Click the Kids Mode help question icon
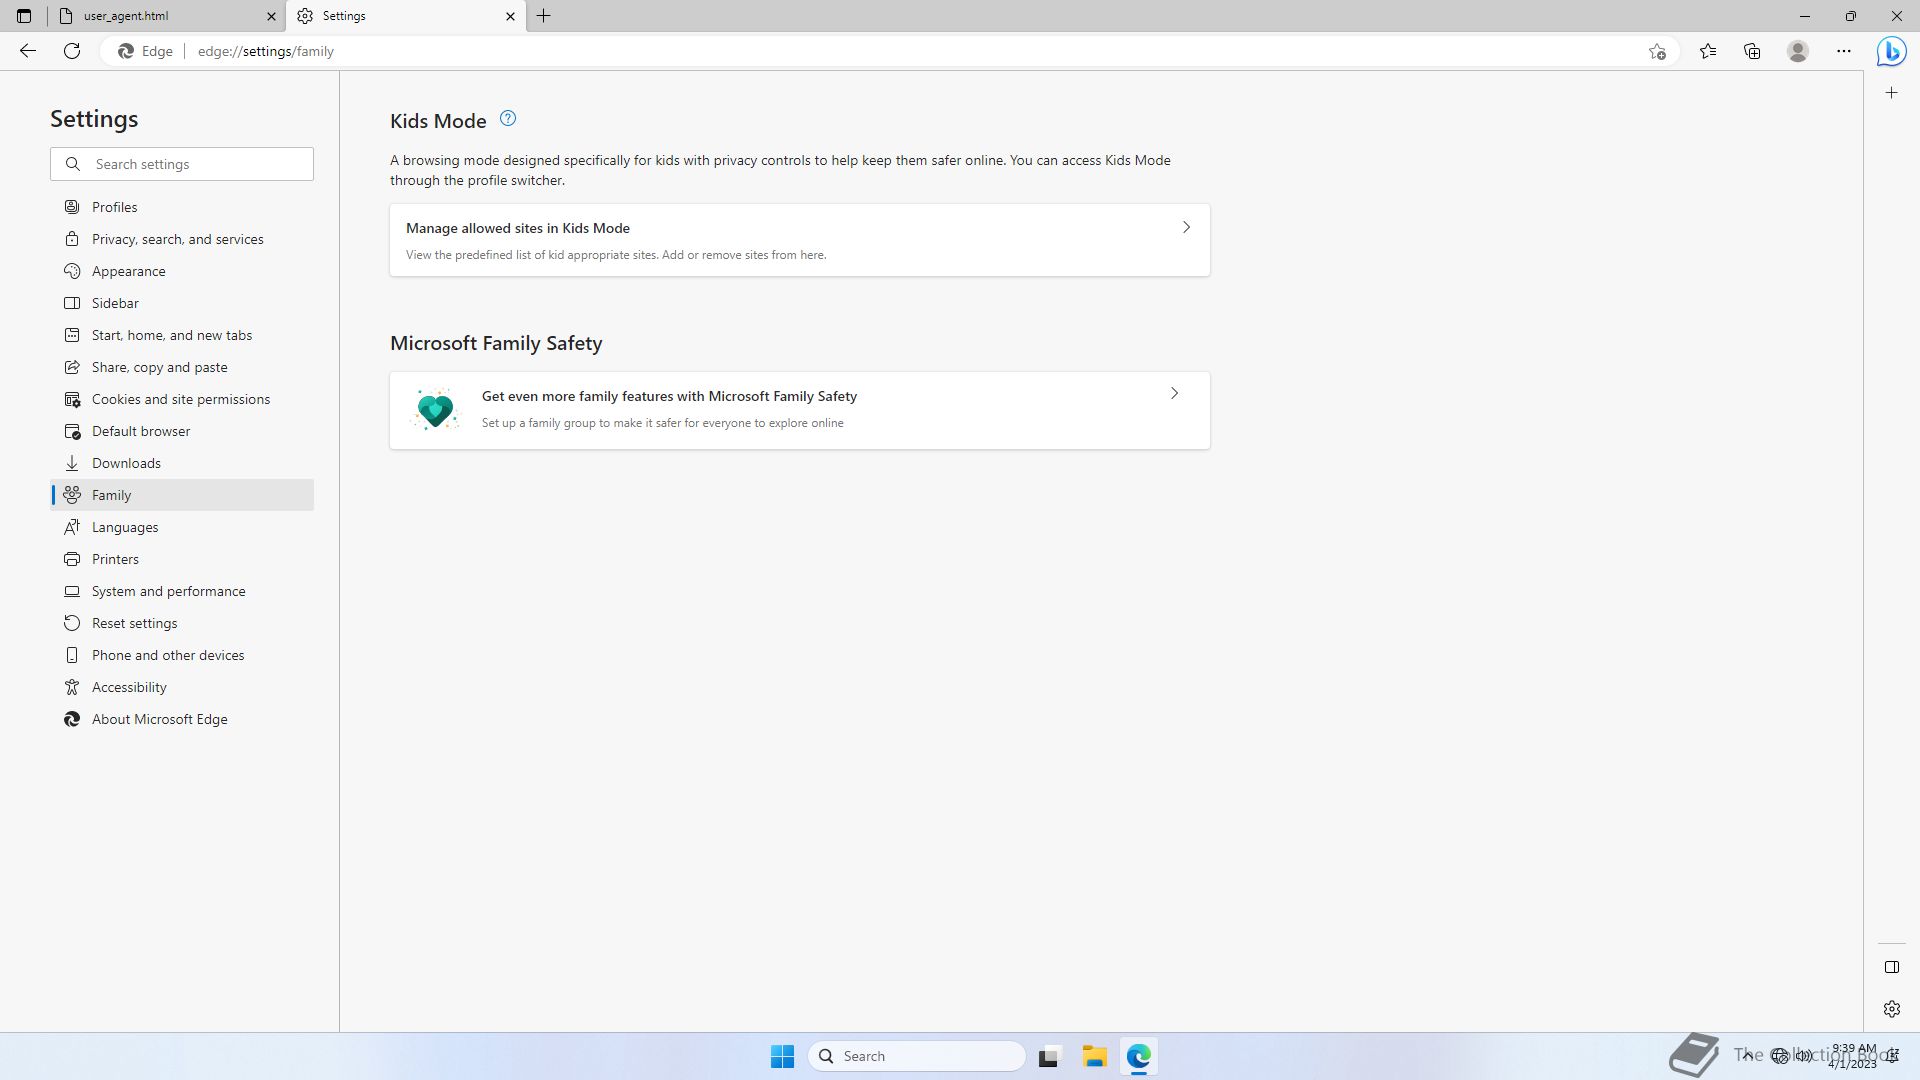 tap(508, 119)
